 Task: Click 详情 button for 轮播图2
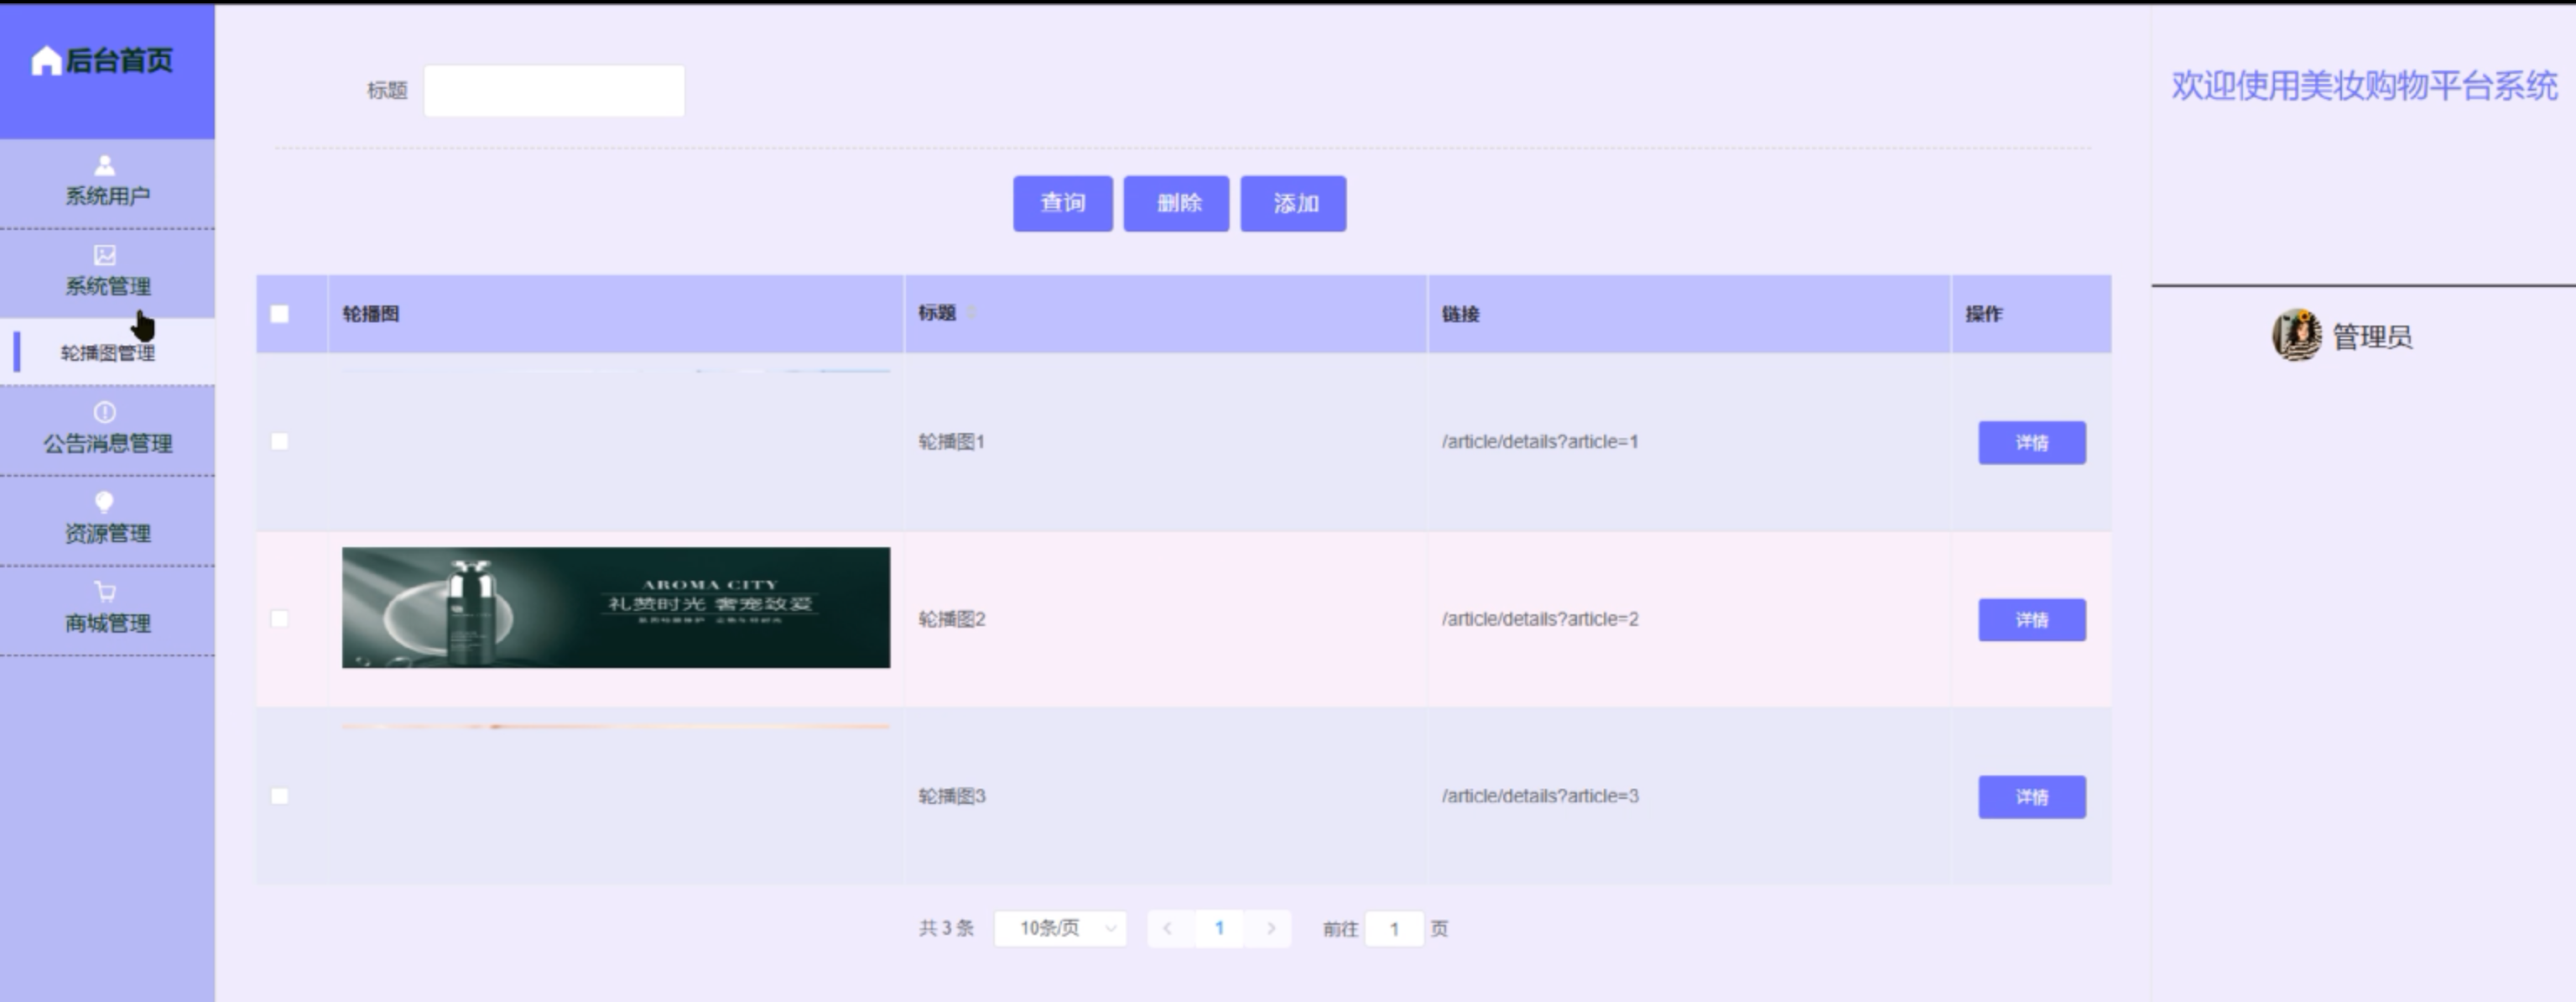[x=2031, y=620]
